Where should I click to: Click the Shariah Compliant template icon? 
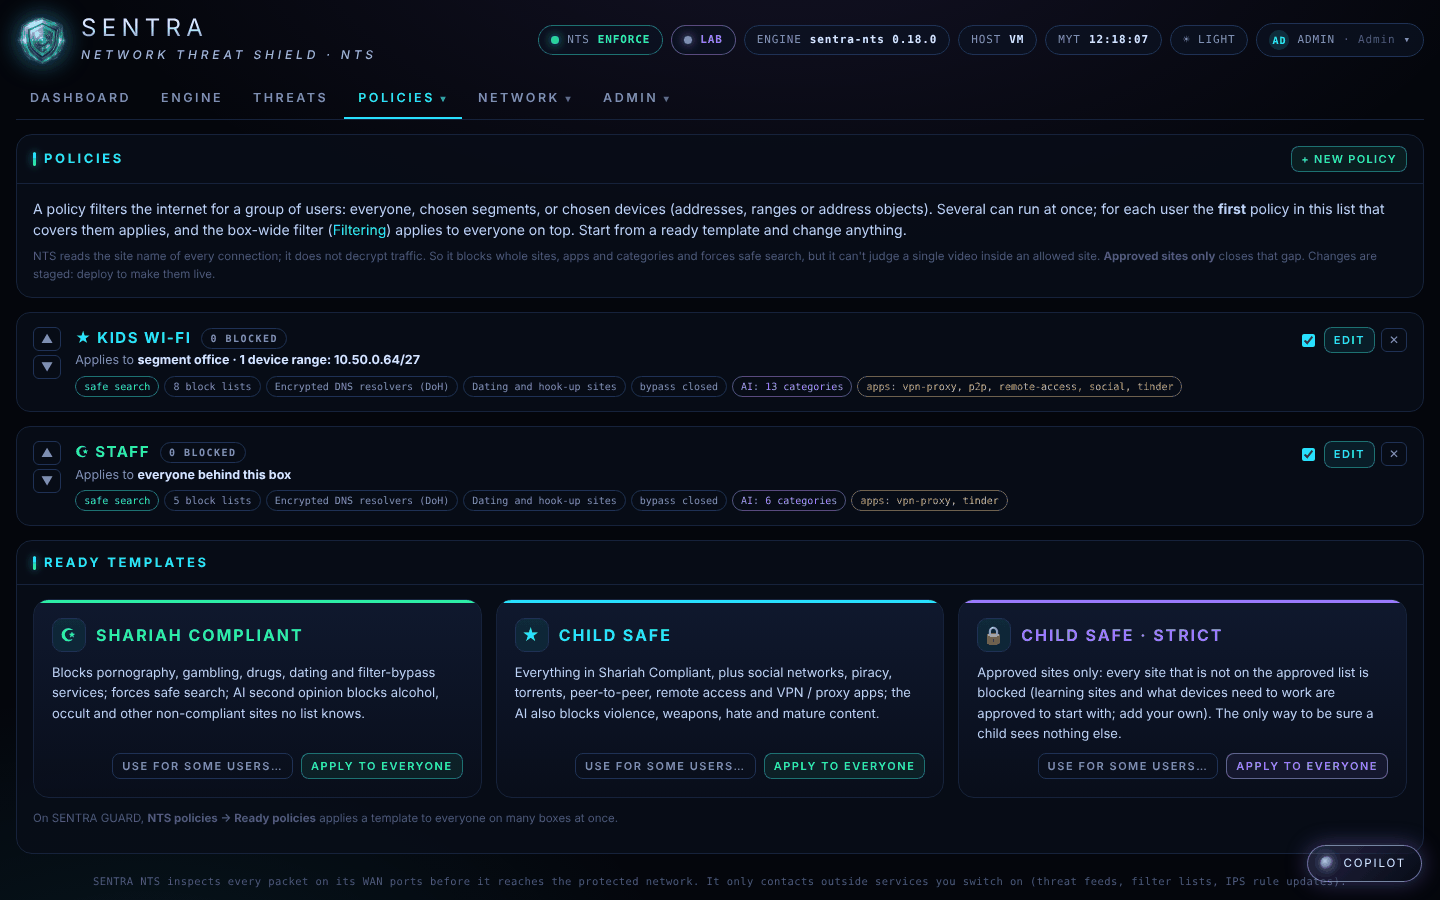tap(68, 635)
